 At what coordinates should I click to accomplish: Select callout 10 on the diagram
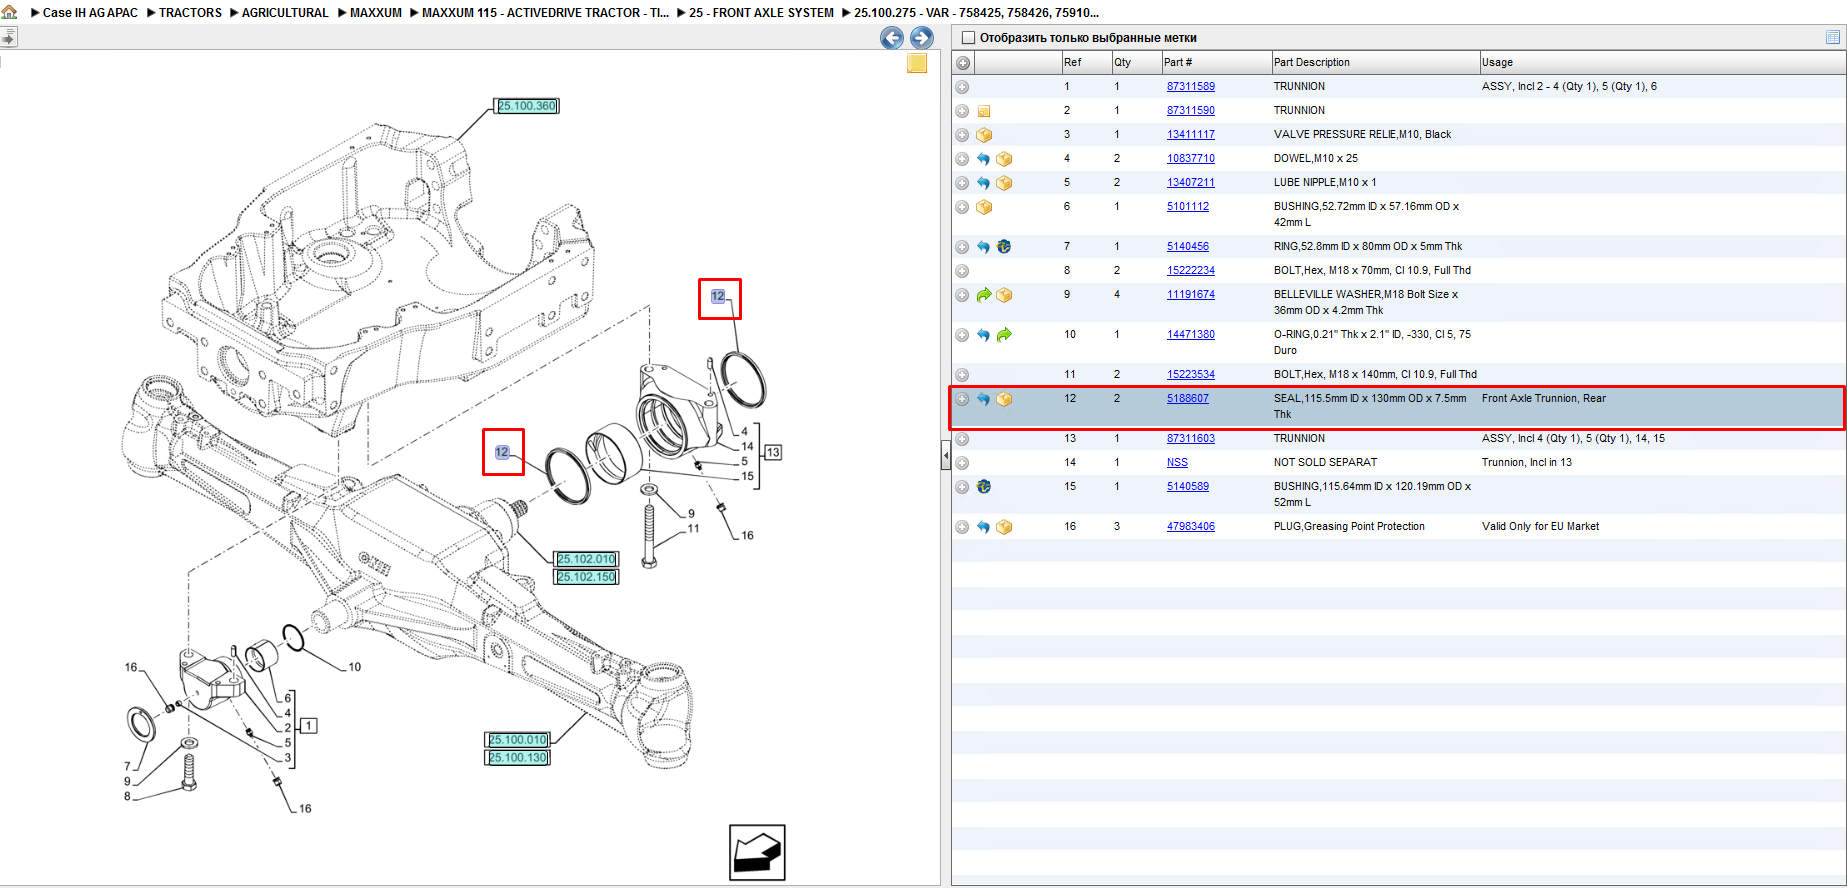click(354, 667)
